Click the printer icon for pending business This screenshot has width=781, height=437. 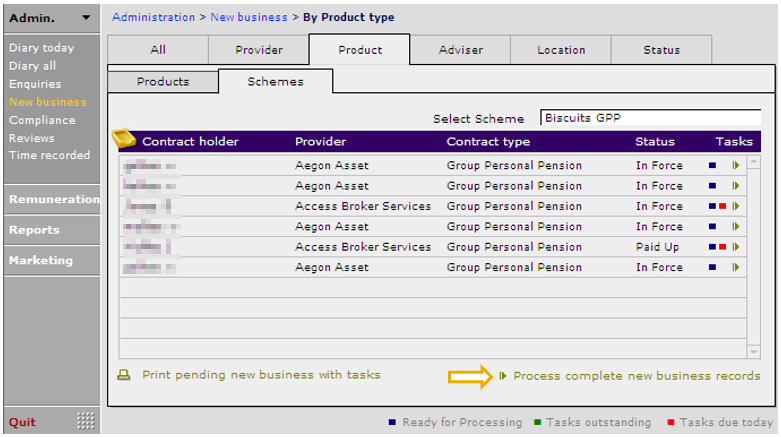[x=125, y=376]
